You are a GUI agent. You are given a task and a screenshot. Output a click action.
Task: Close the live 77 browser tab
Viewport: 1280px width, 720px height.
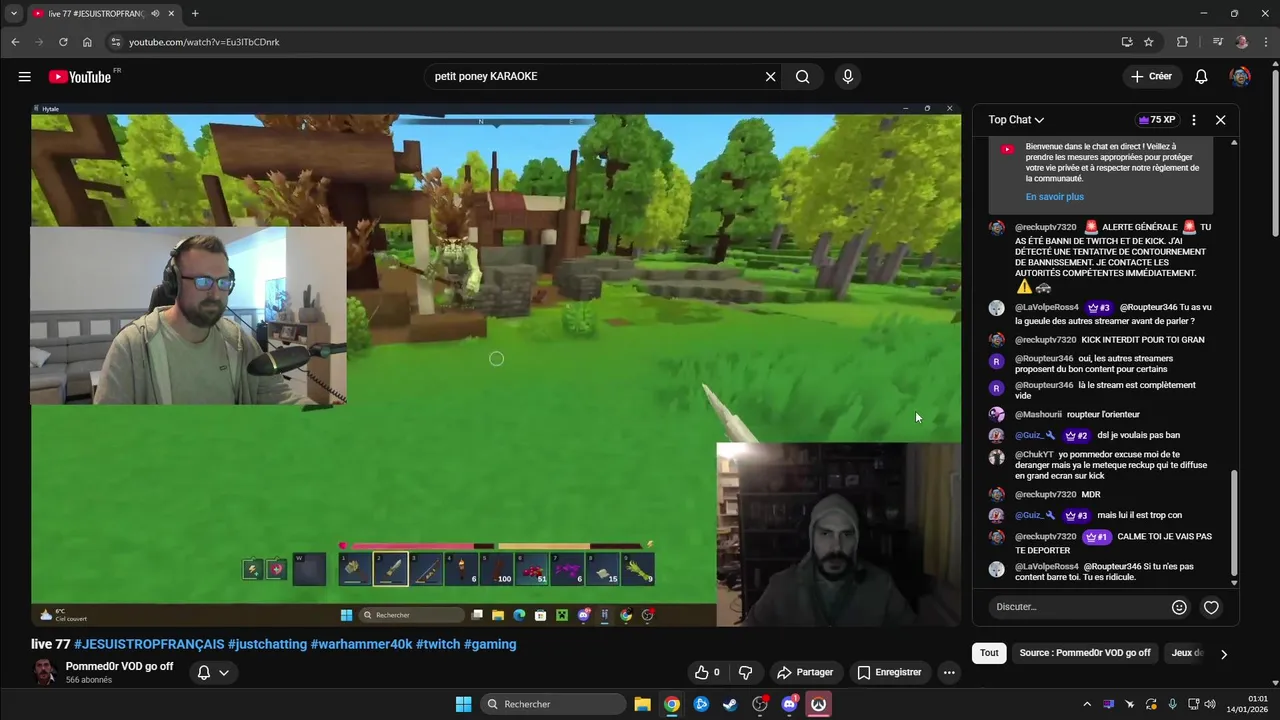click(172, 13)
